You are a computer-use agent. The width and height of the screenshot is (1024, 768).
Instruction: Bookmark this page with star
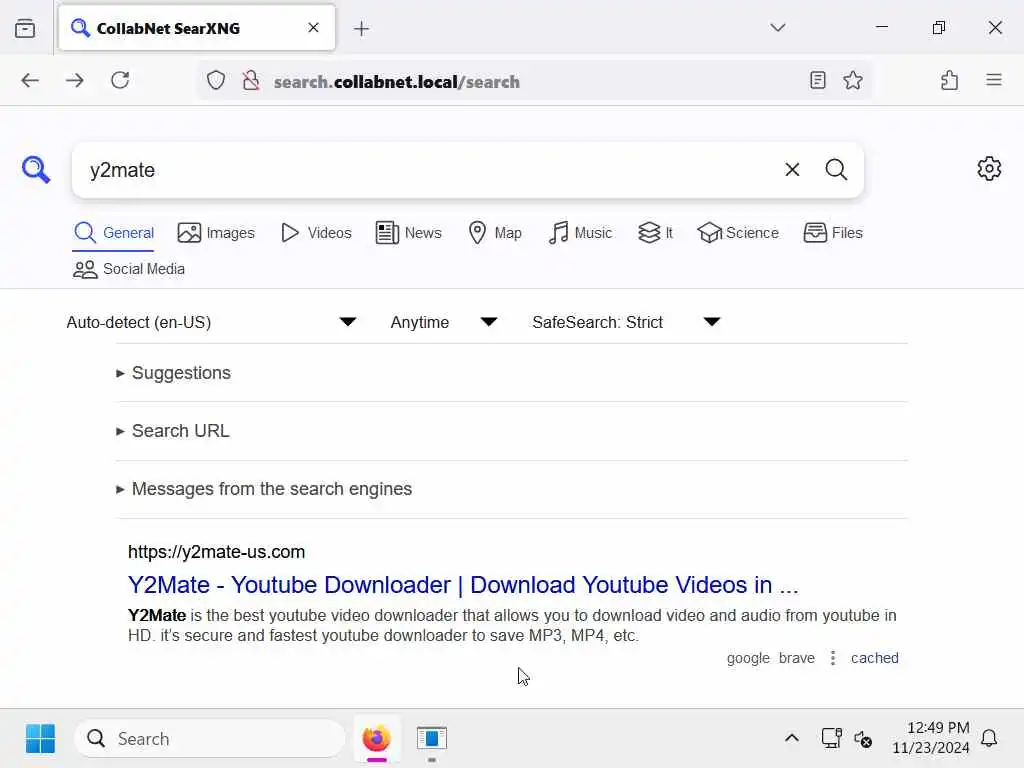click(853, 80)
